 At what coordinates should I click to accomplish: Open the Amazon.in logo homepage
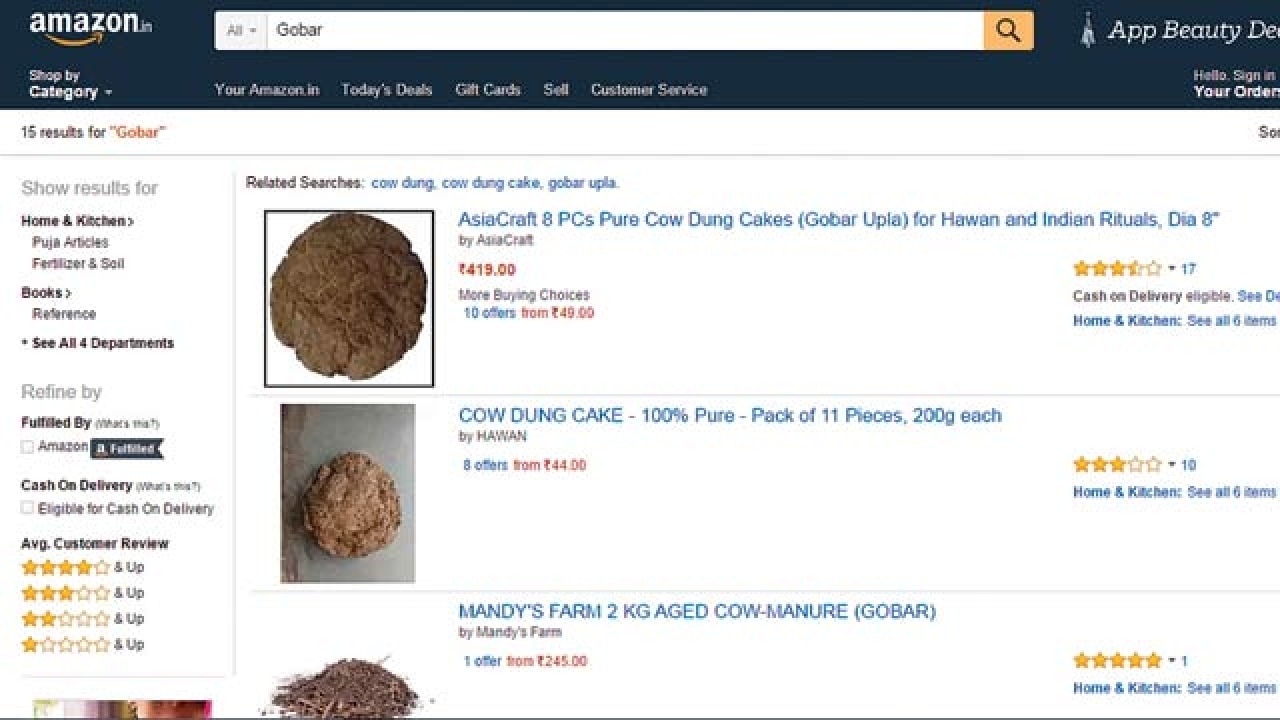coord(90,27)
